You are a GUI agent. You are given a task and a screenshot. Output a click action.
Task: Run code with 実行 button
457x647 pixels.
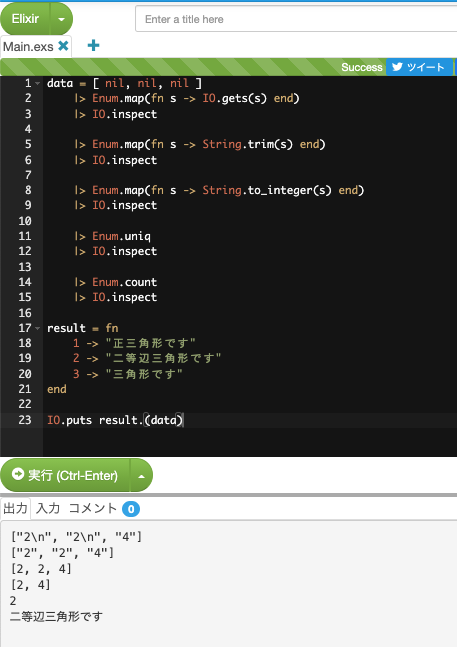65,475
